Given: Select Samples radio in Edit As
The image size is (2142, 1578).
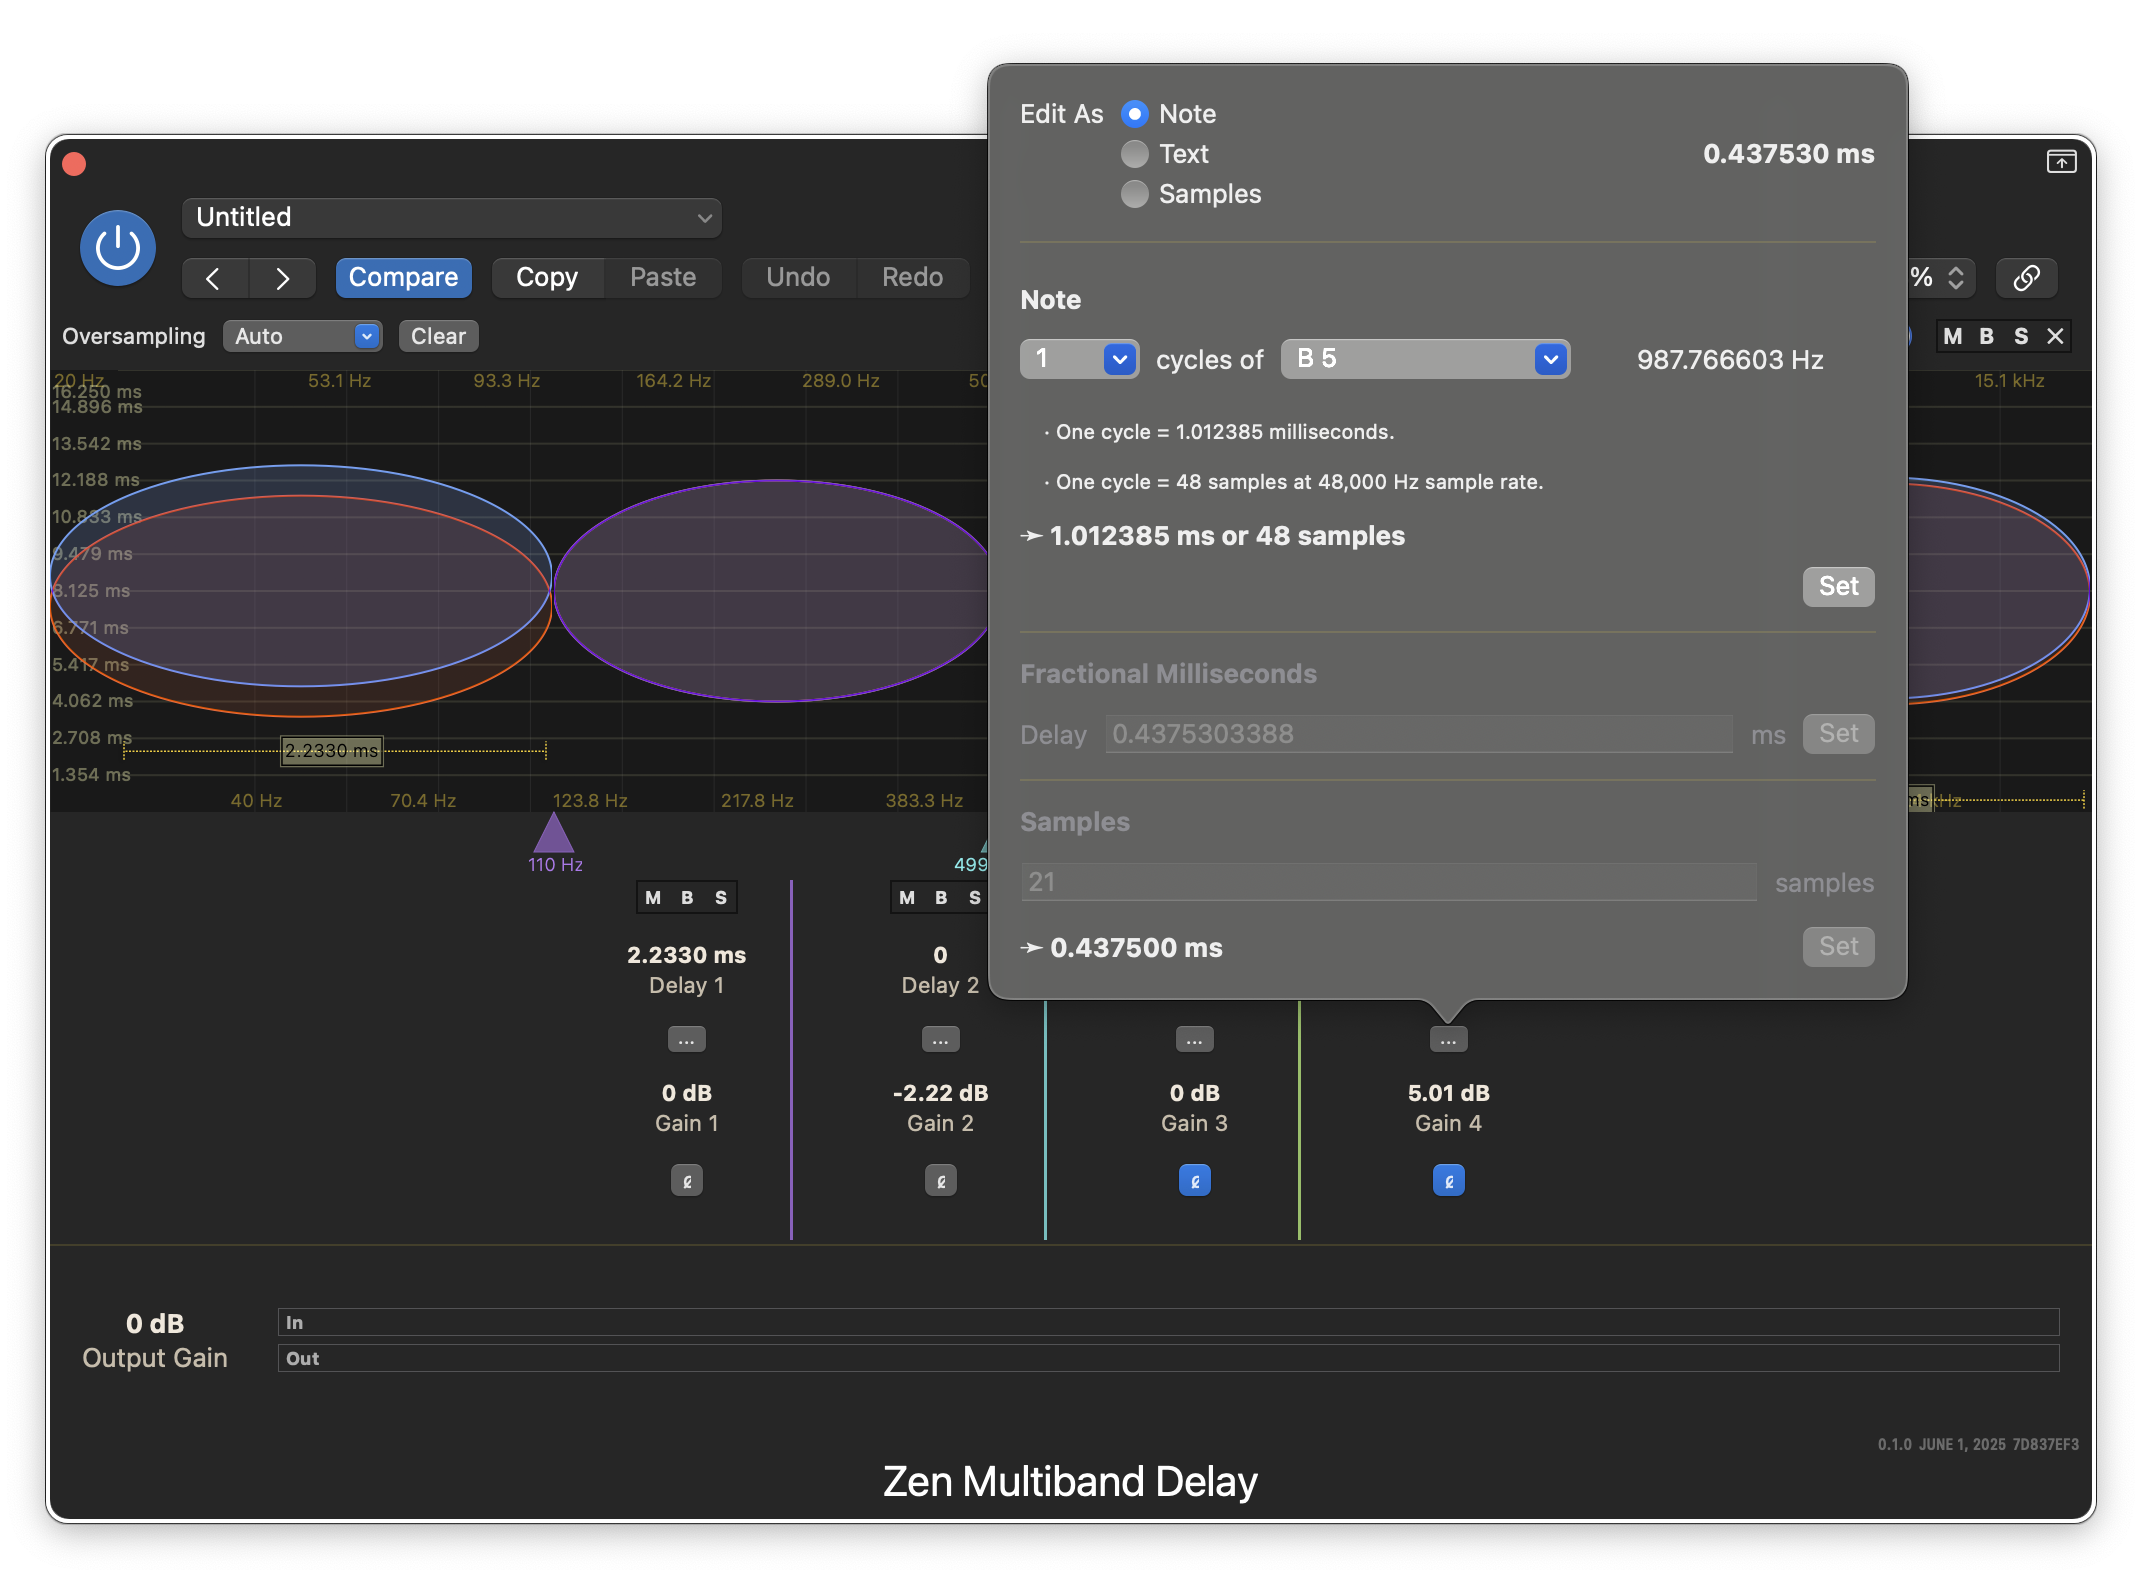Looking at the screenshot, I should pos(1135,194).
